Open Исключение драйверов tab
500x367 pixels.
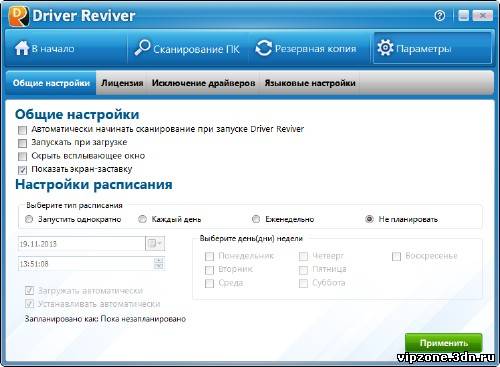point(203,83)
